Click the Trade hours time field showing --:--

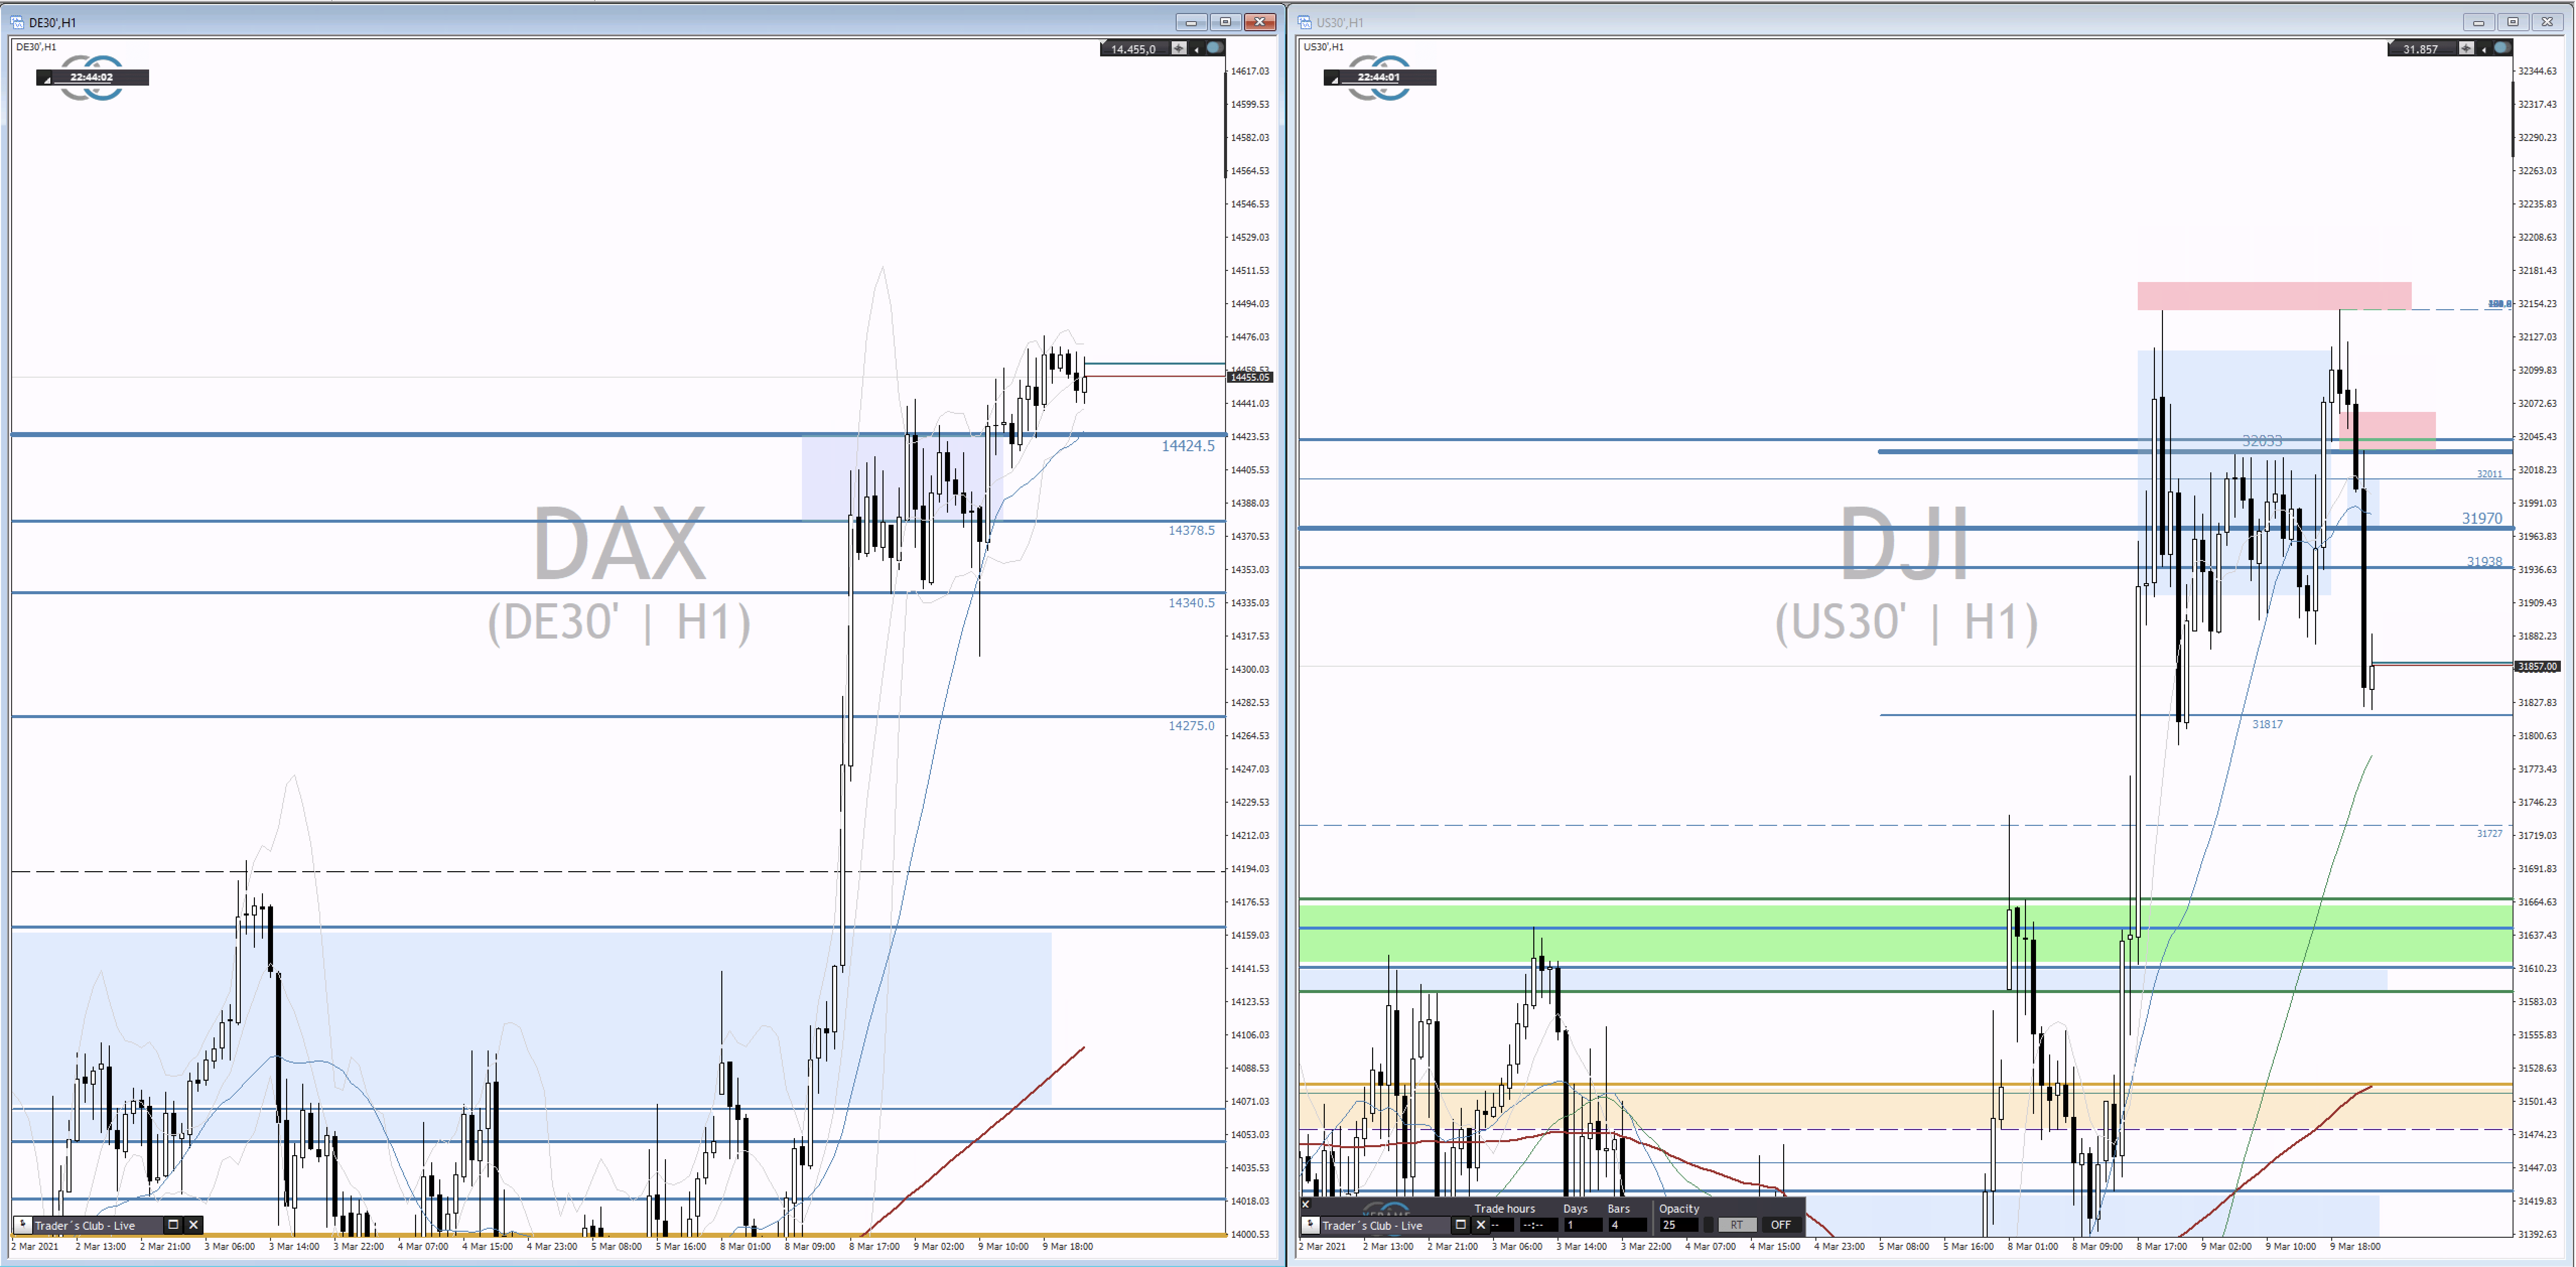pyautogui.click(x=1539, y=1225)
